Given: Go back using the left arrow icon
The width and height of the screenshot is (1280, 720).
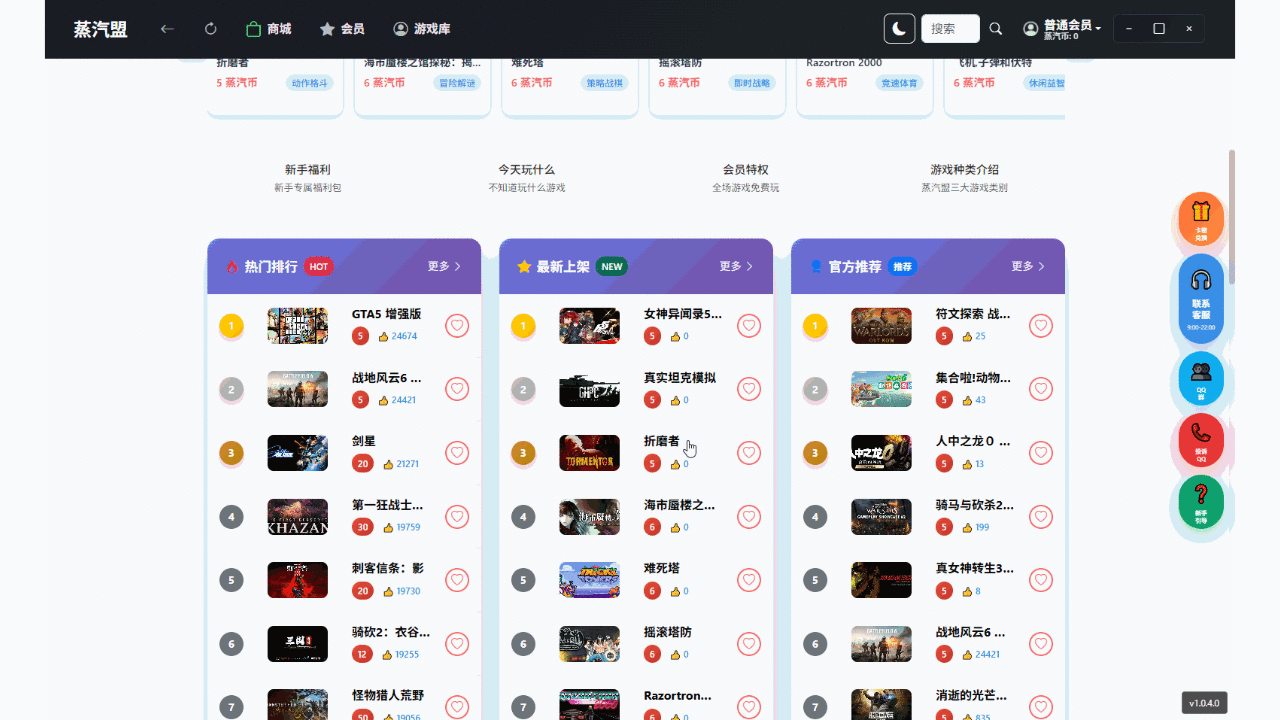Looking at the screenshot, I should point(167,29).
